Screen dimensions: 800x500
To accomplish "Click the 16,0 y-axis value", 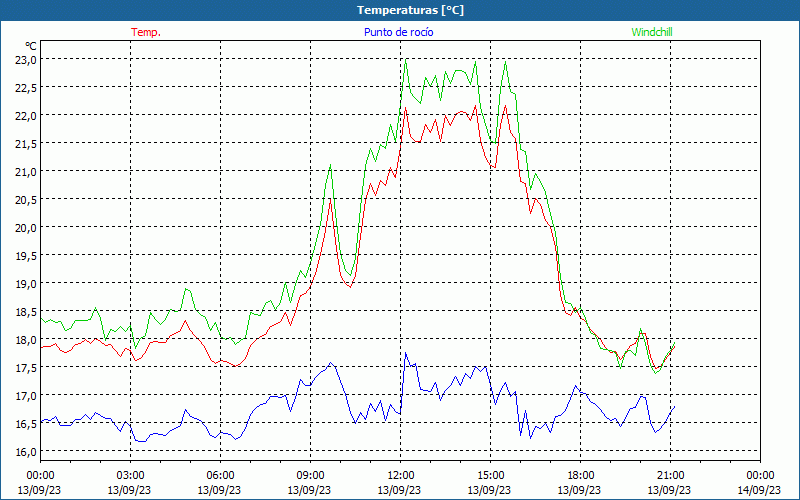I will (x=26, y=452).
